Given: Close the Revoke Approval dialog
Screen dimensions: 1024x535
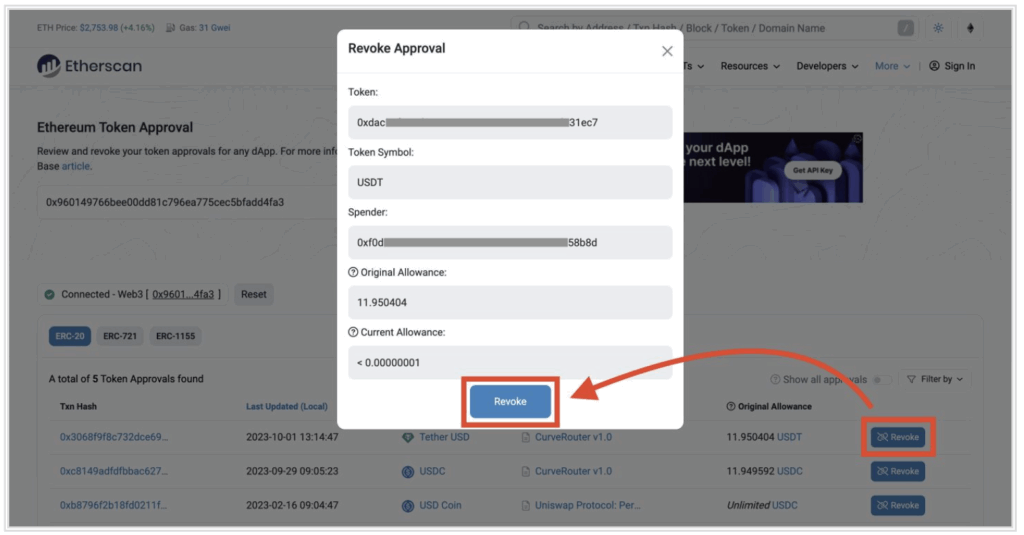Looking at the screenshot, I should coord(667,51).
